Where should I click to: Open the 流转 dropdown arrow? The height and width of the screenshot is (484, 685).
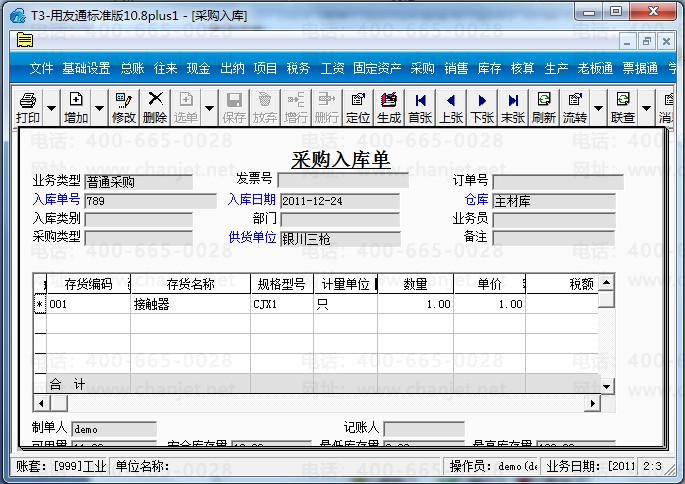[x=599, y=108]
